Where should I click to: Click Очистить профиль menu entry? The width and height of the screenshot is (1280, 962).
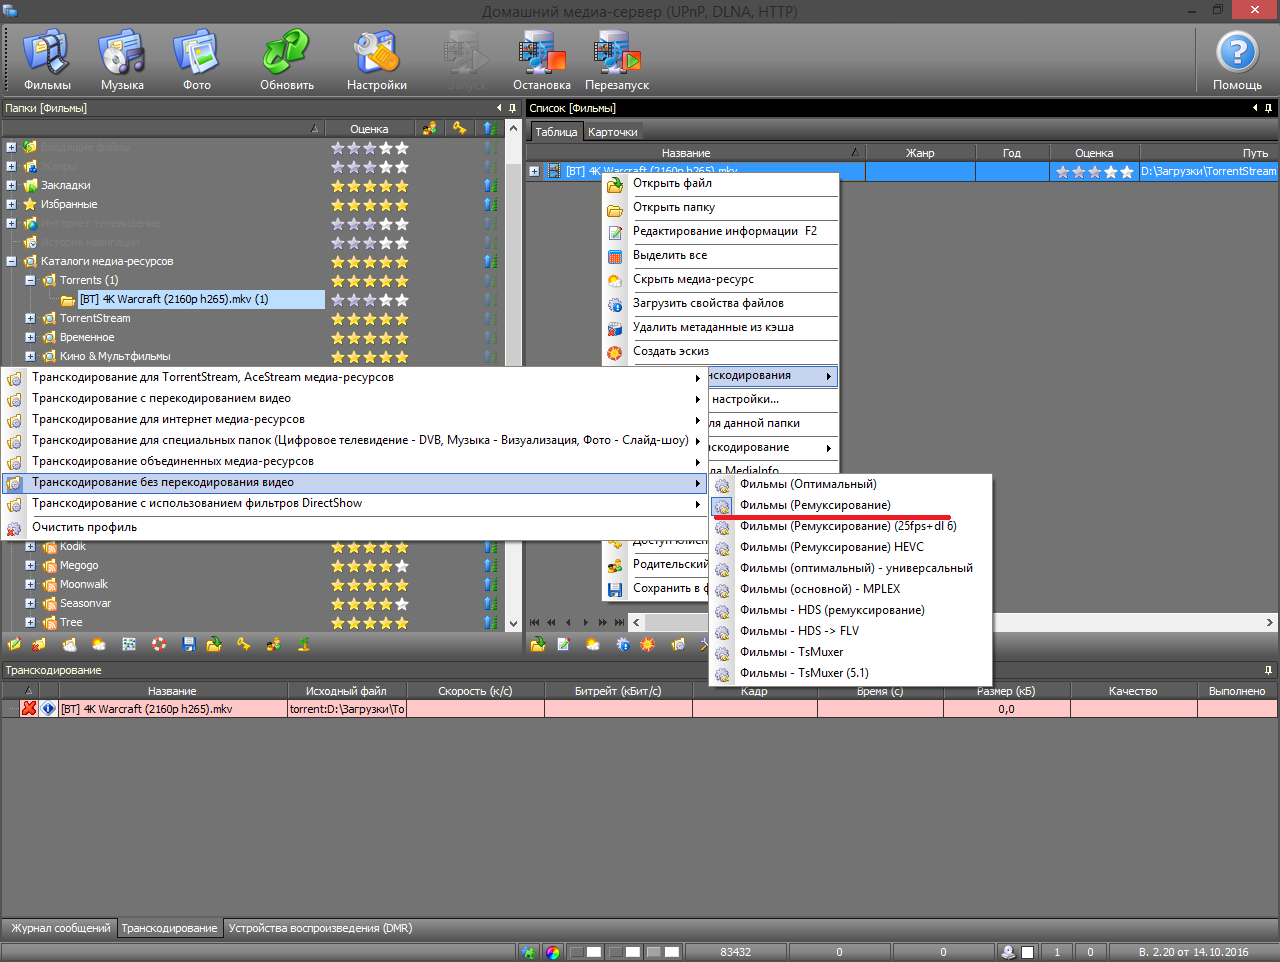tap(84, 527)
